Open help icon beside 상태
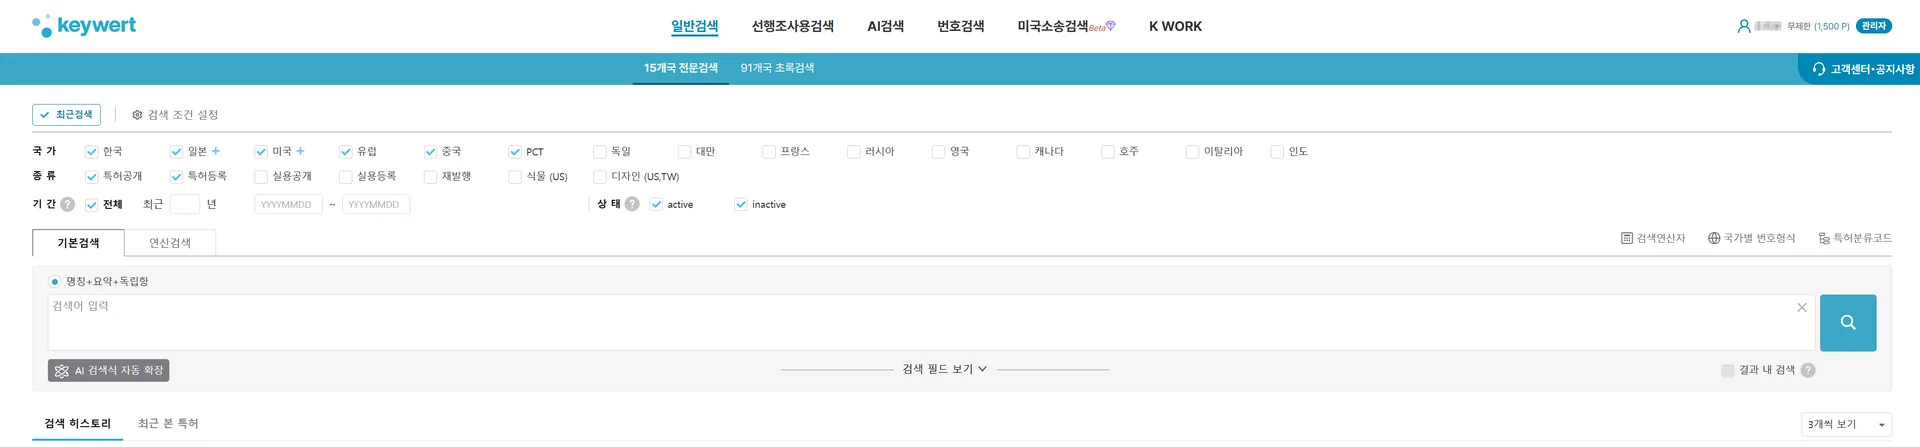This screenshot has width=1920, height=447. (x=632, y=204)
